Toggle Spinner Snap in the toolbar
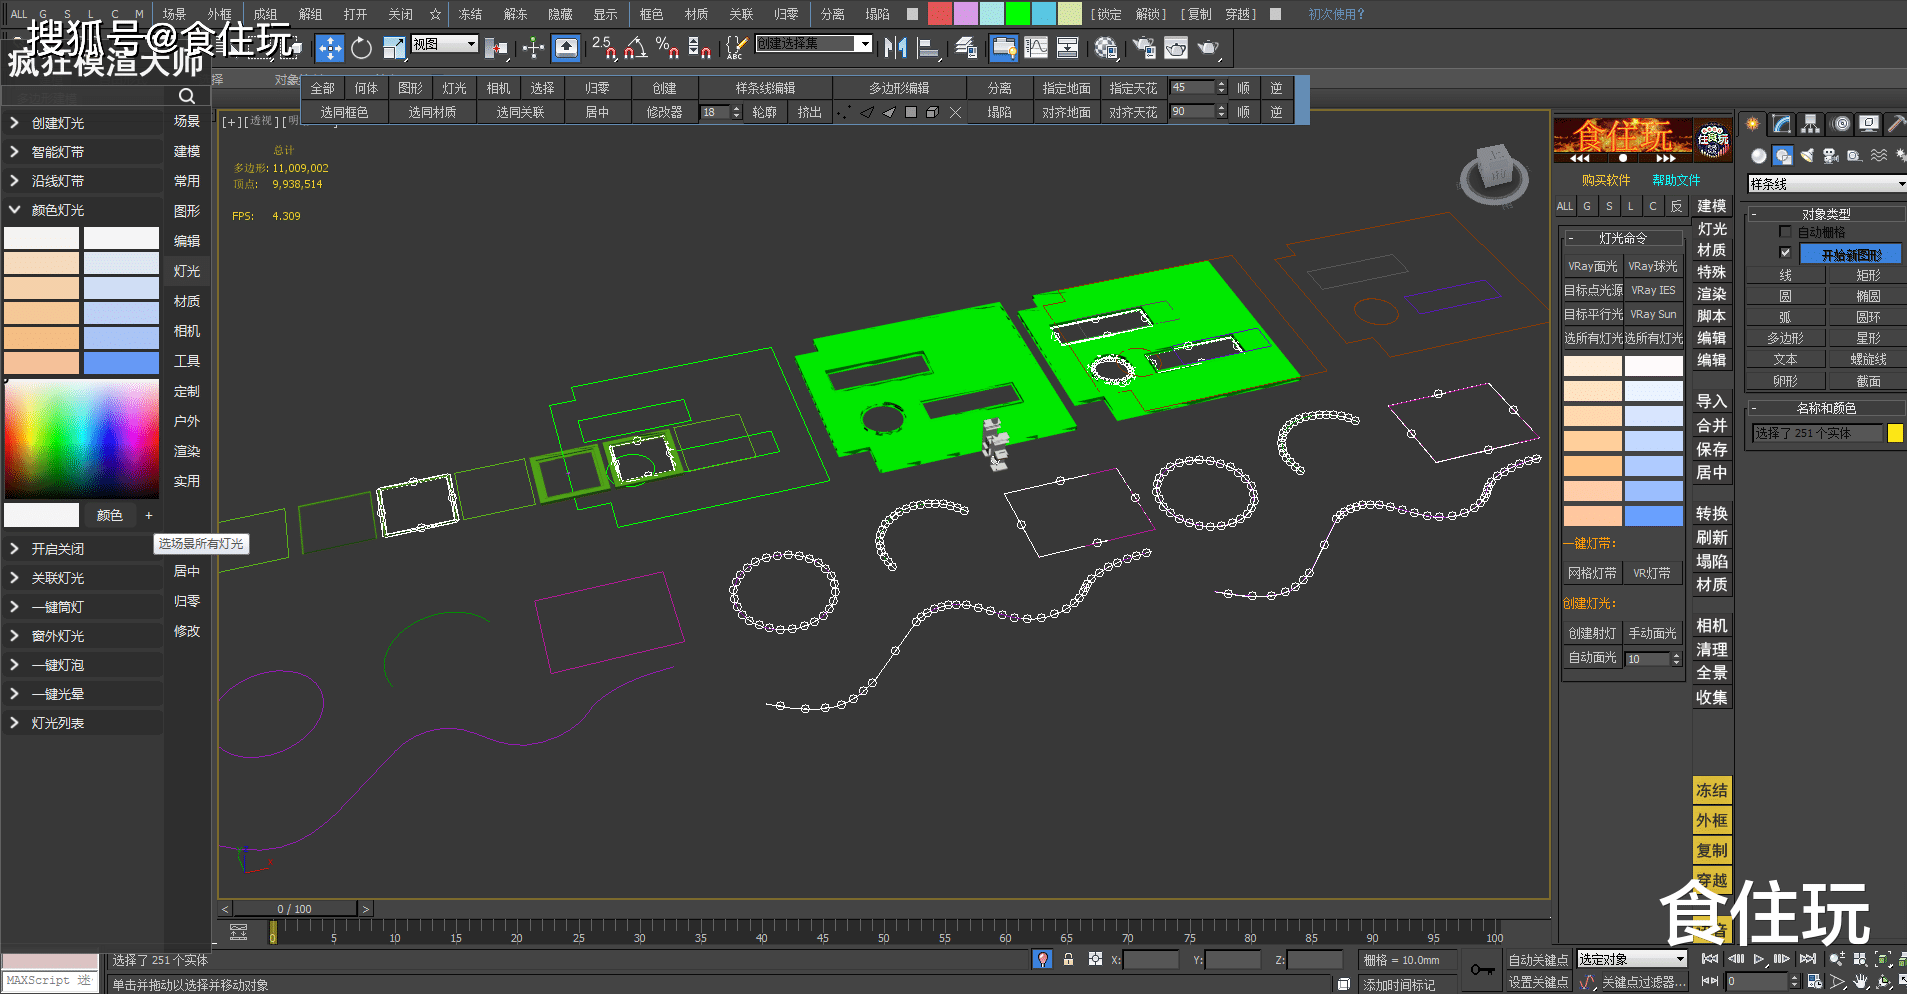 coord(700,47)
